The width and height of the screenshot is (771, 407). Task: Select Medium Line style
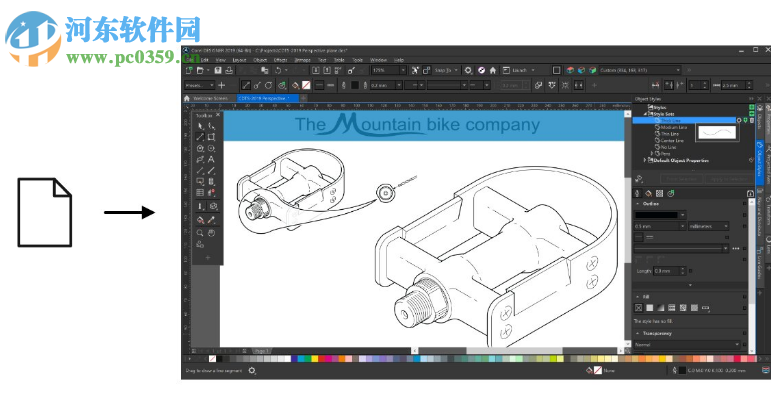pyautogui.click(x=674, y=127)
